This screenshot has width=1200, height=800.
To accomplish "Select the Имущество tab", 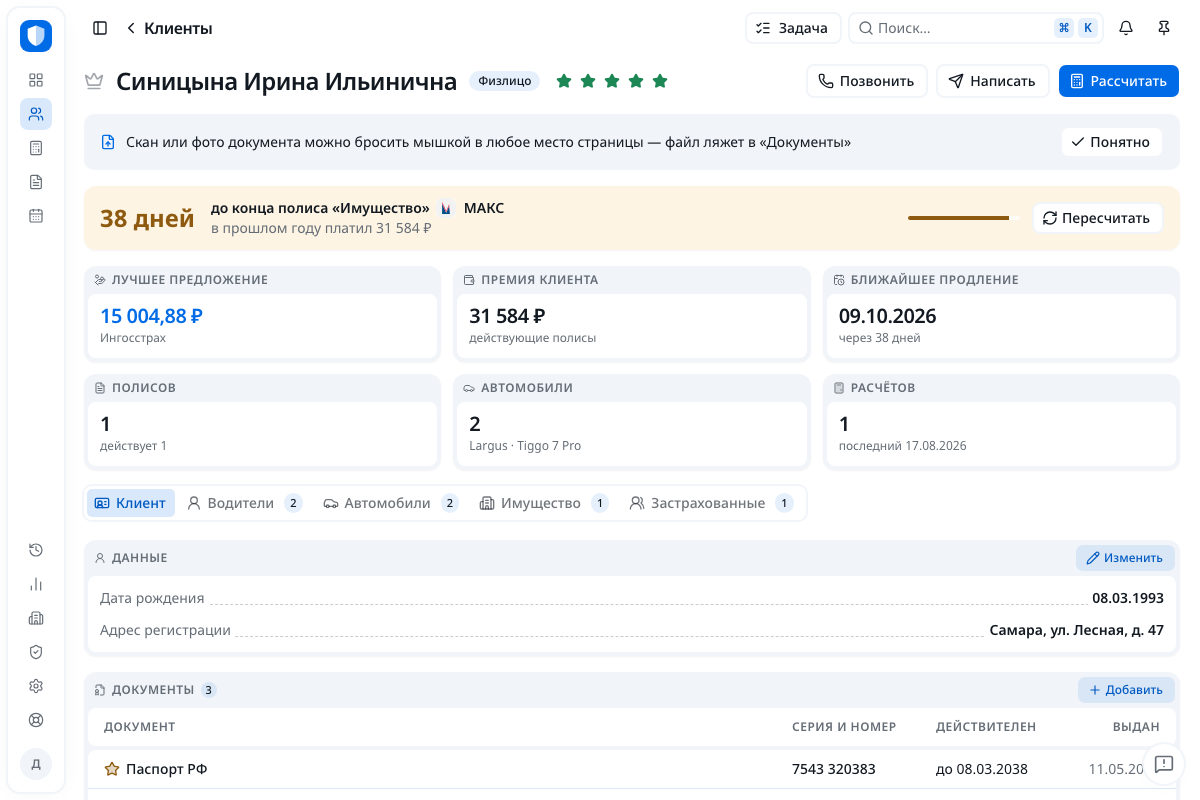I will [543, 503].
